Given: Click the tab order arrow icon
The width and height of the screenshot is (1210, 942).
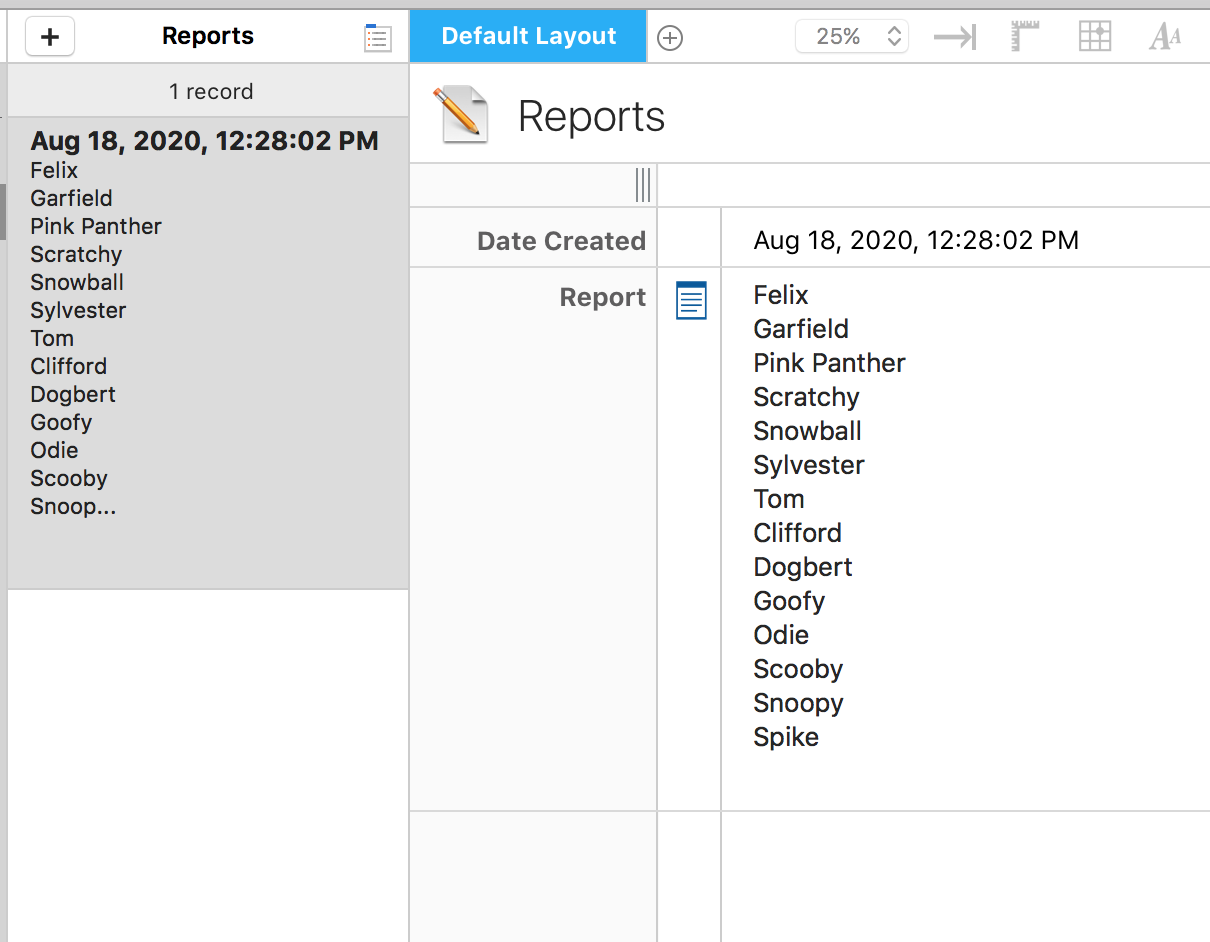Looking at the screenshot, I should pos(954,37).
